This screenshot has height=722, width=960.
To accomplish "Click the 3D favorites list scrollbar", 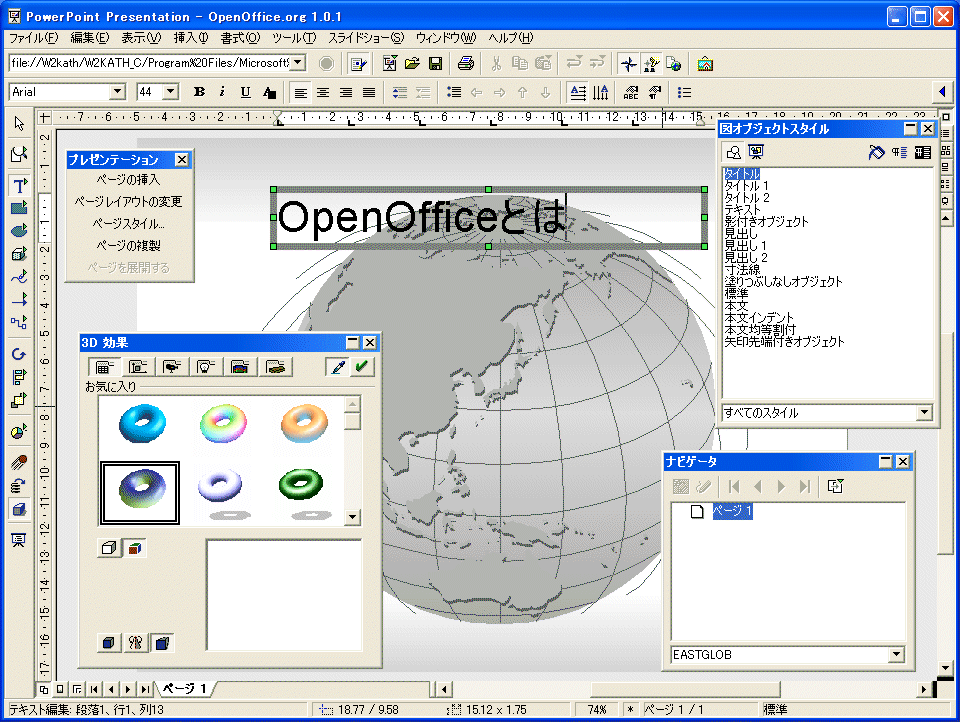I will click(353, 461).
